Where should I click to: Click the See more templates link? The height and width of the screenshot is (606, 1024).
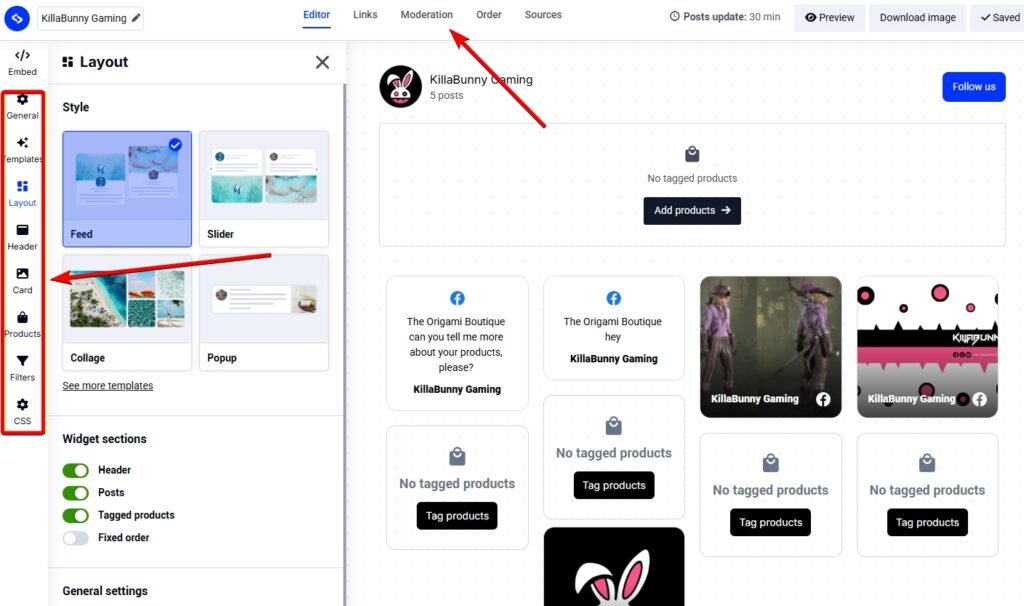[x=107, y=385]
